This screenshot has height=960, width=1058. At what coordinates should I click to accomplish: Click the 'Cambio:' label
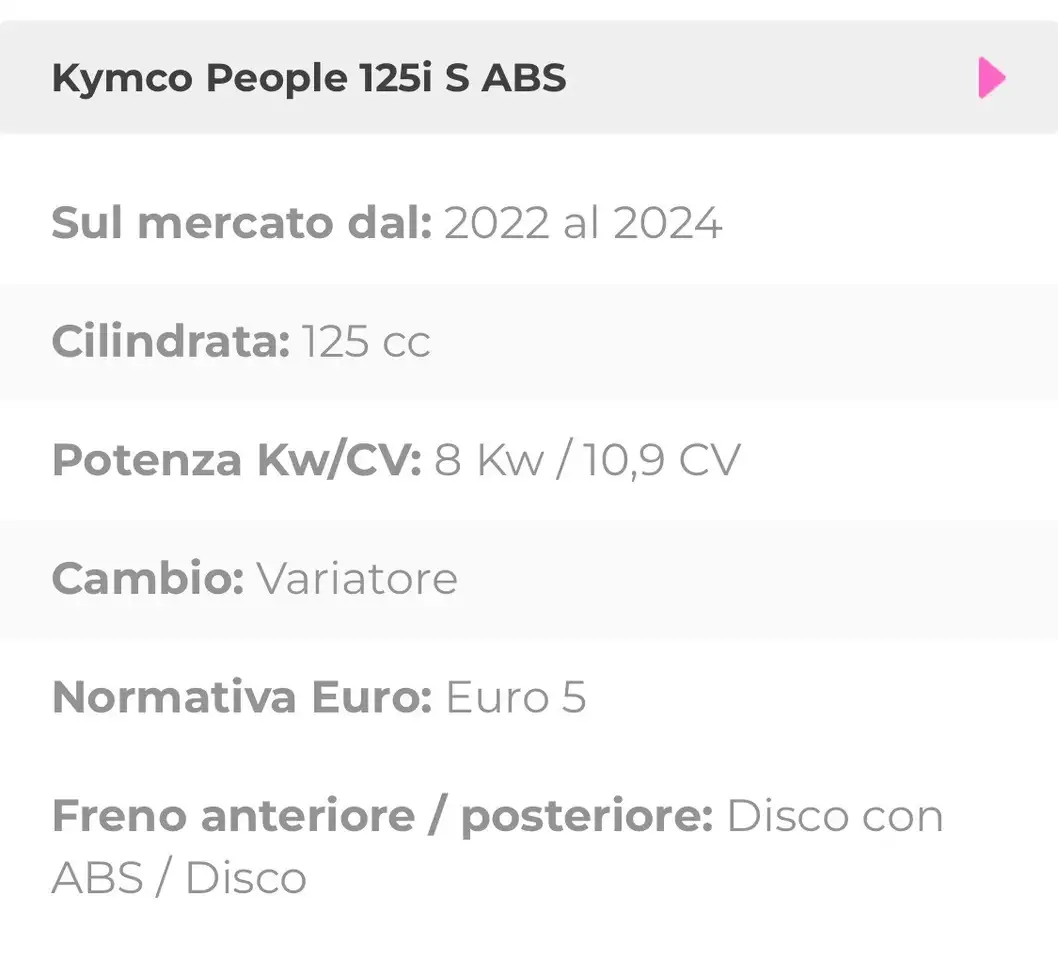148,579
